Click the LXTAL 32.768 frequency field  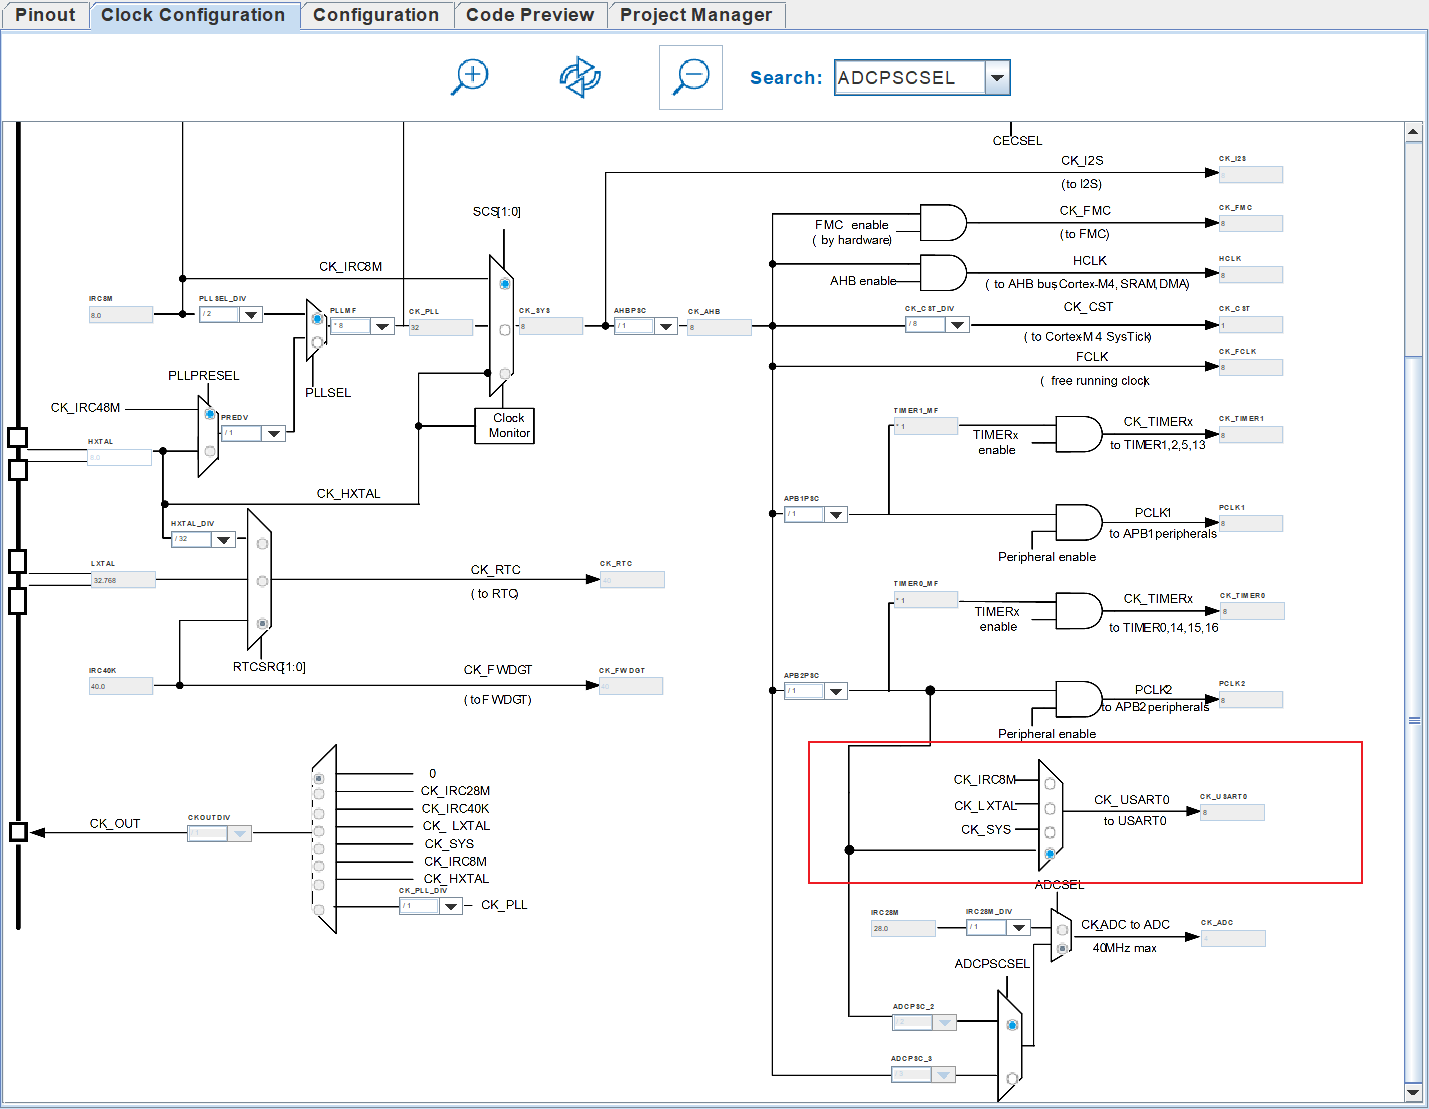pos(123,580)
